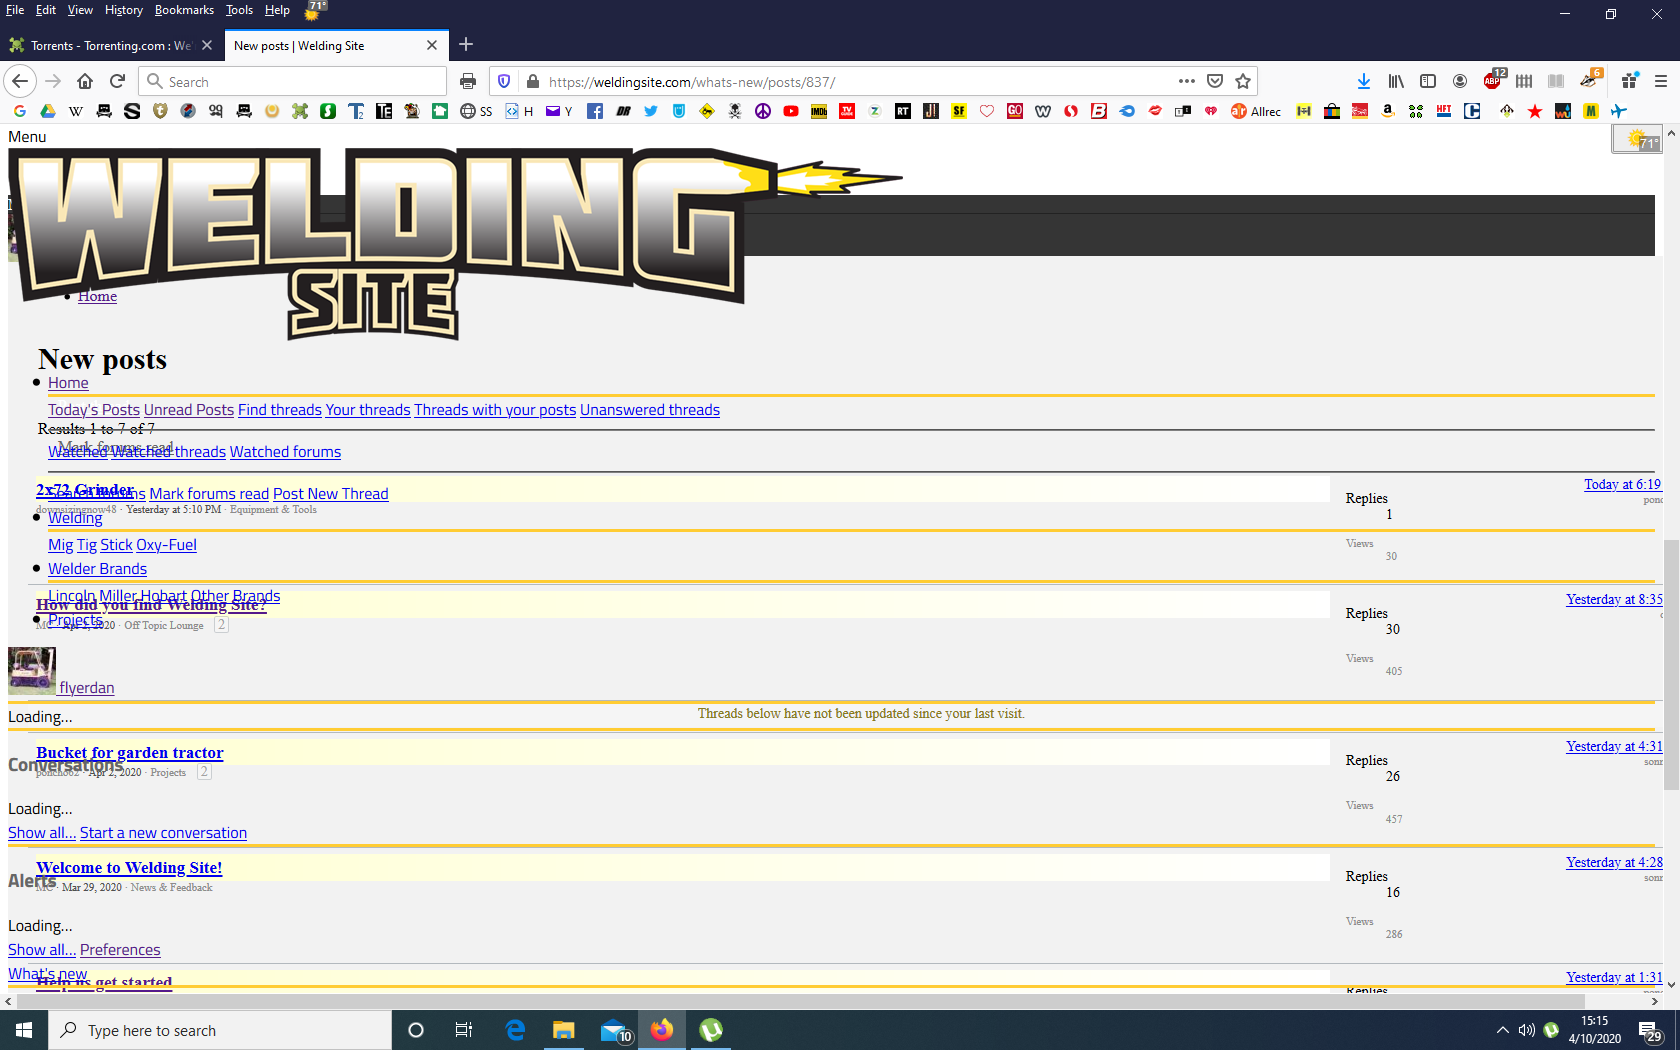Open the Bookmarks menu
1680x1050 pixels.
point(184,10)
